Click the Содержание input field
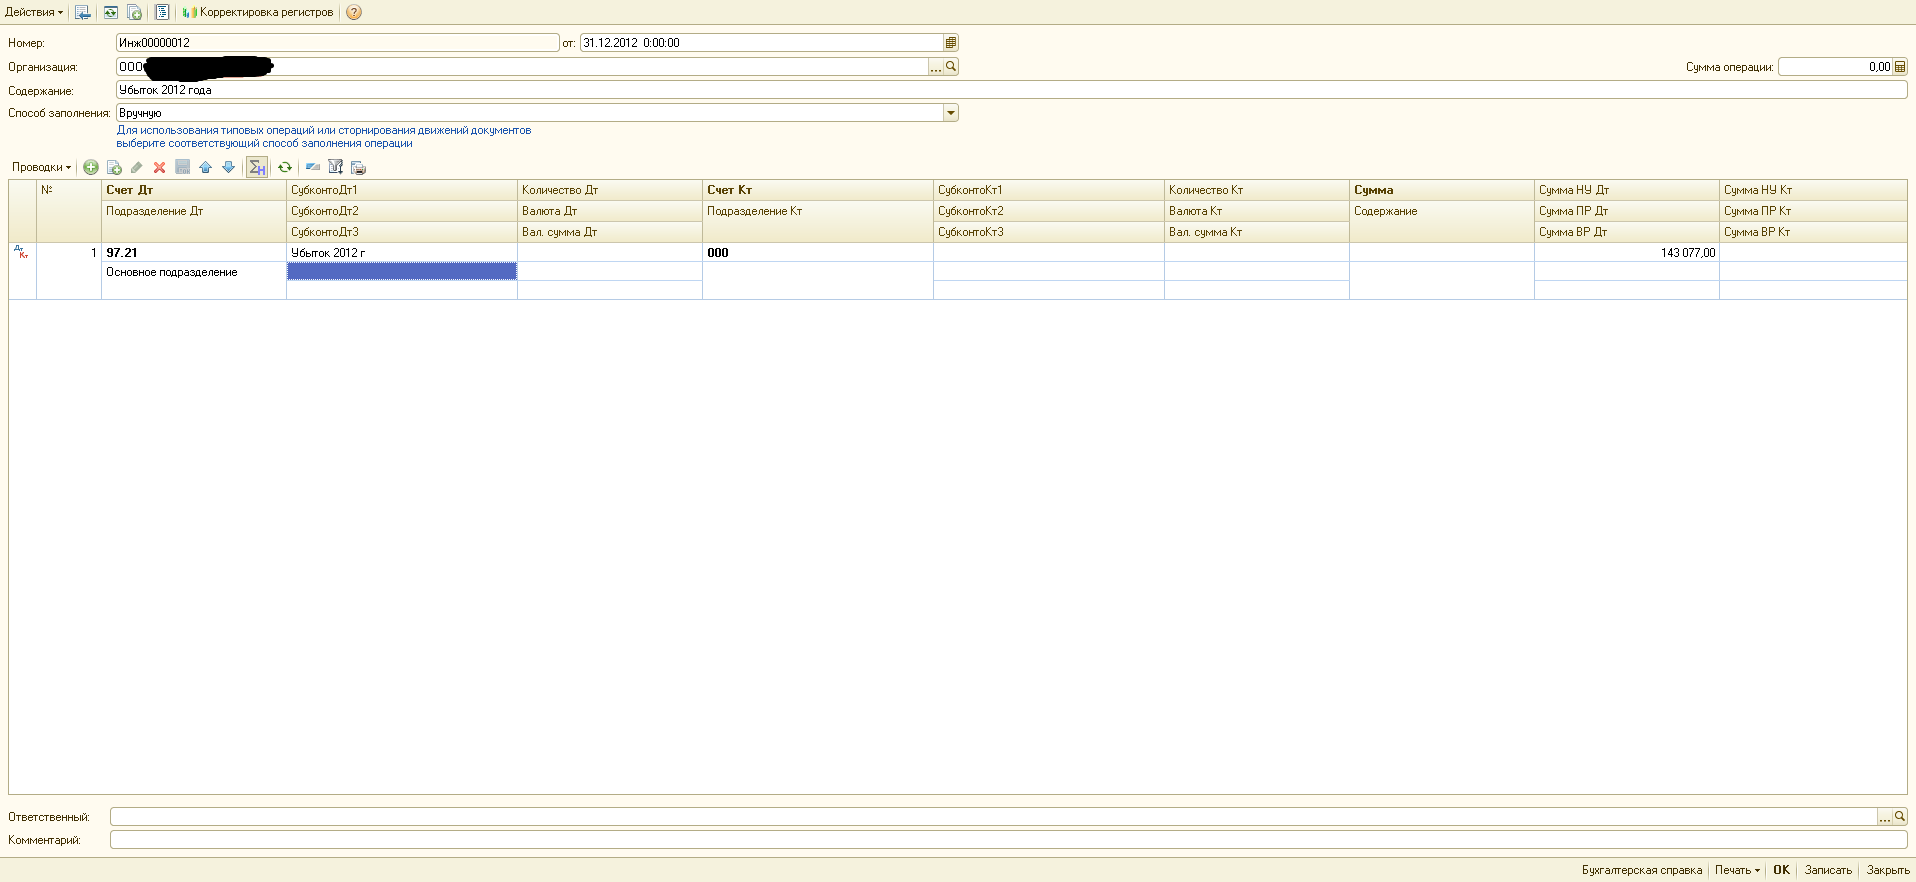The image size is (1916, 882). point(1011,90)
